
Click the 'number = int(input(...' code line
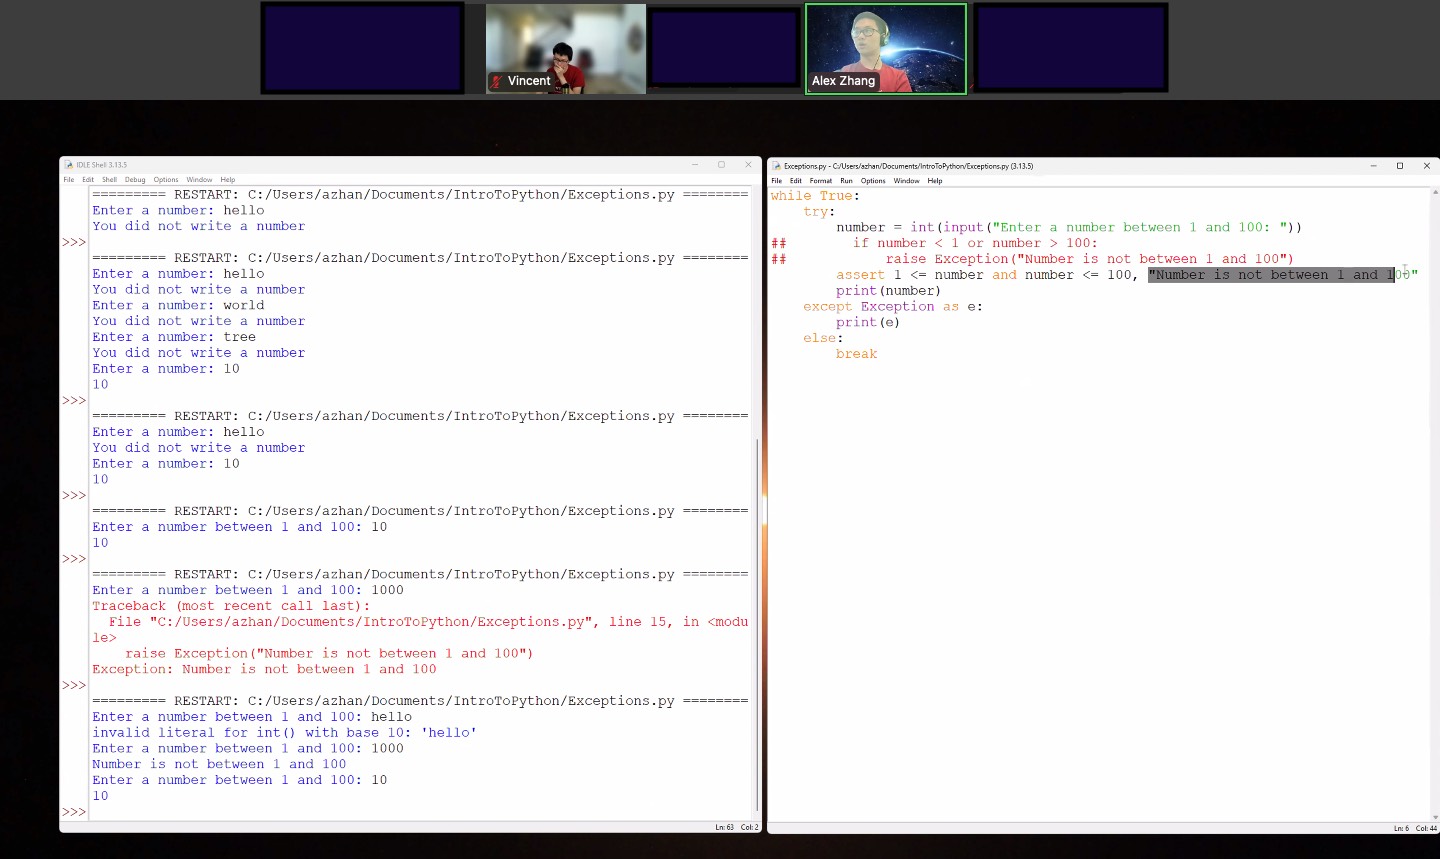pos(1069,228)
